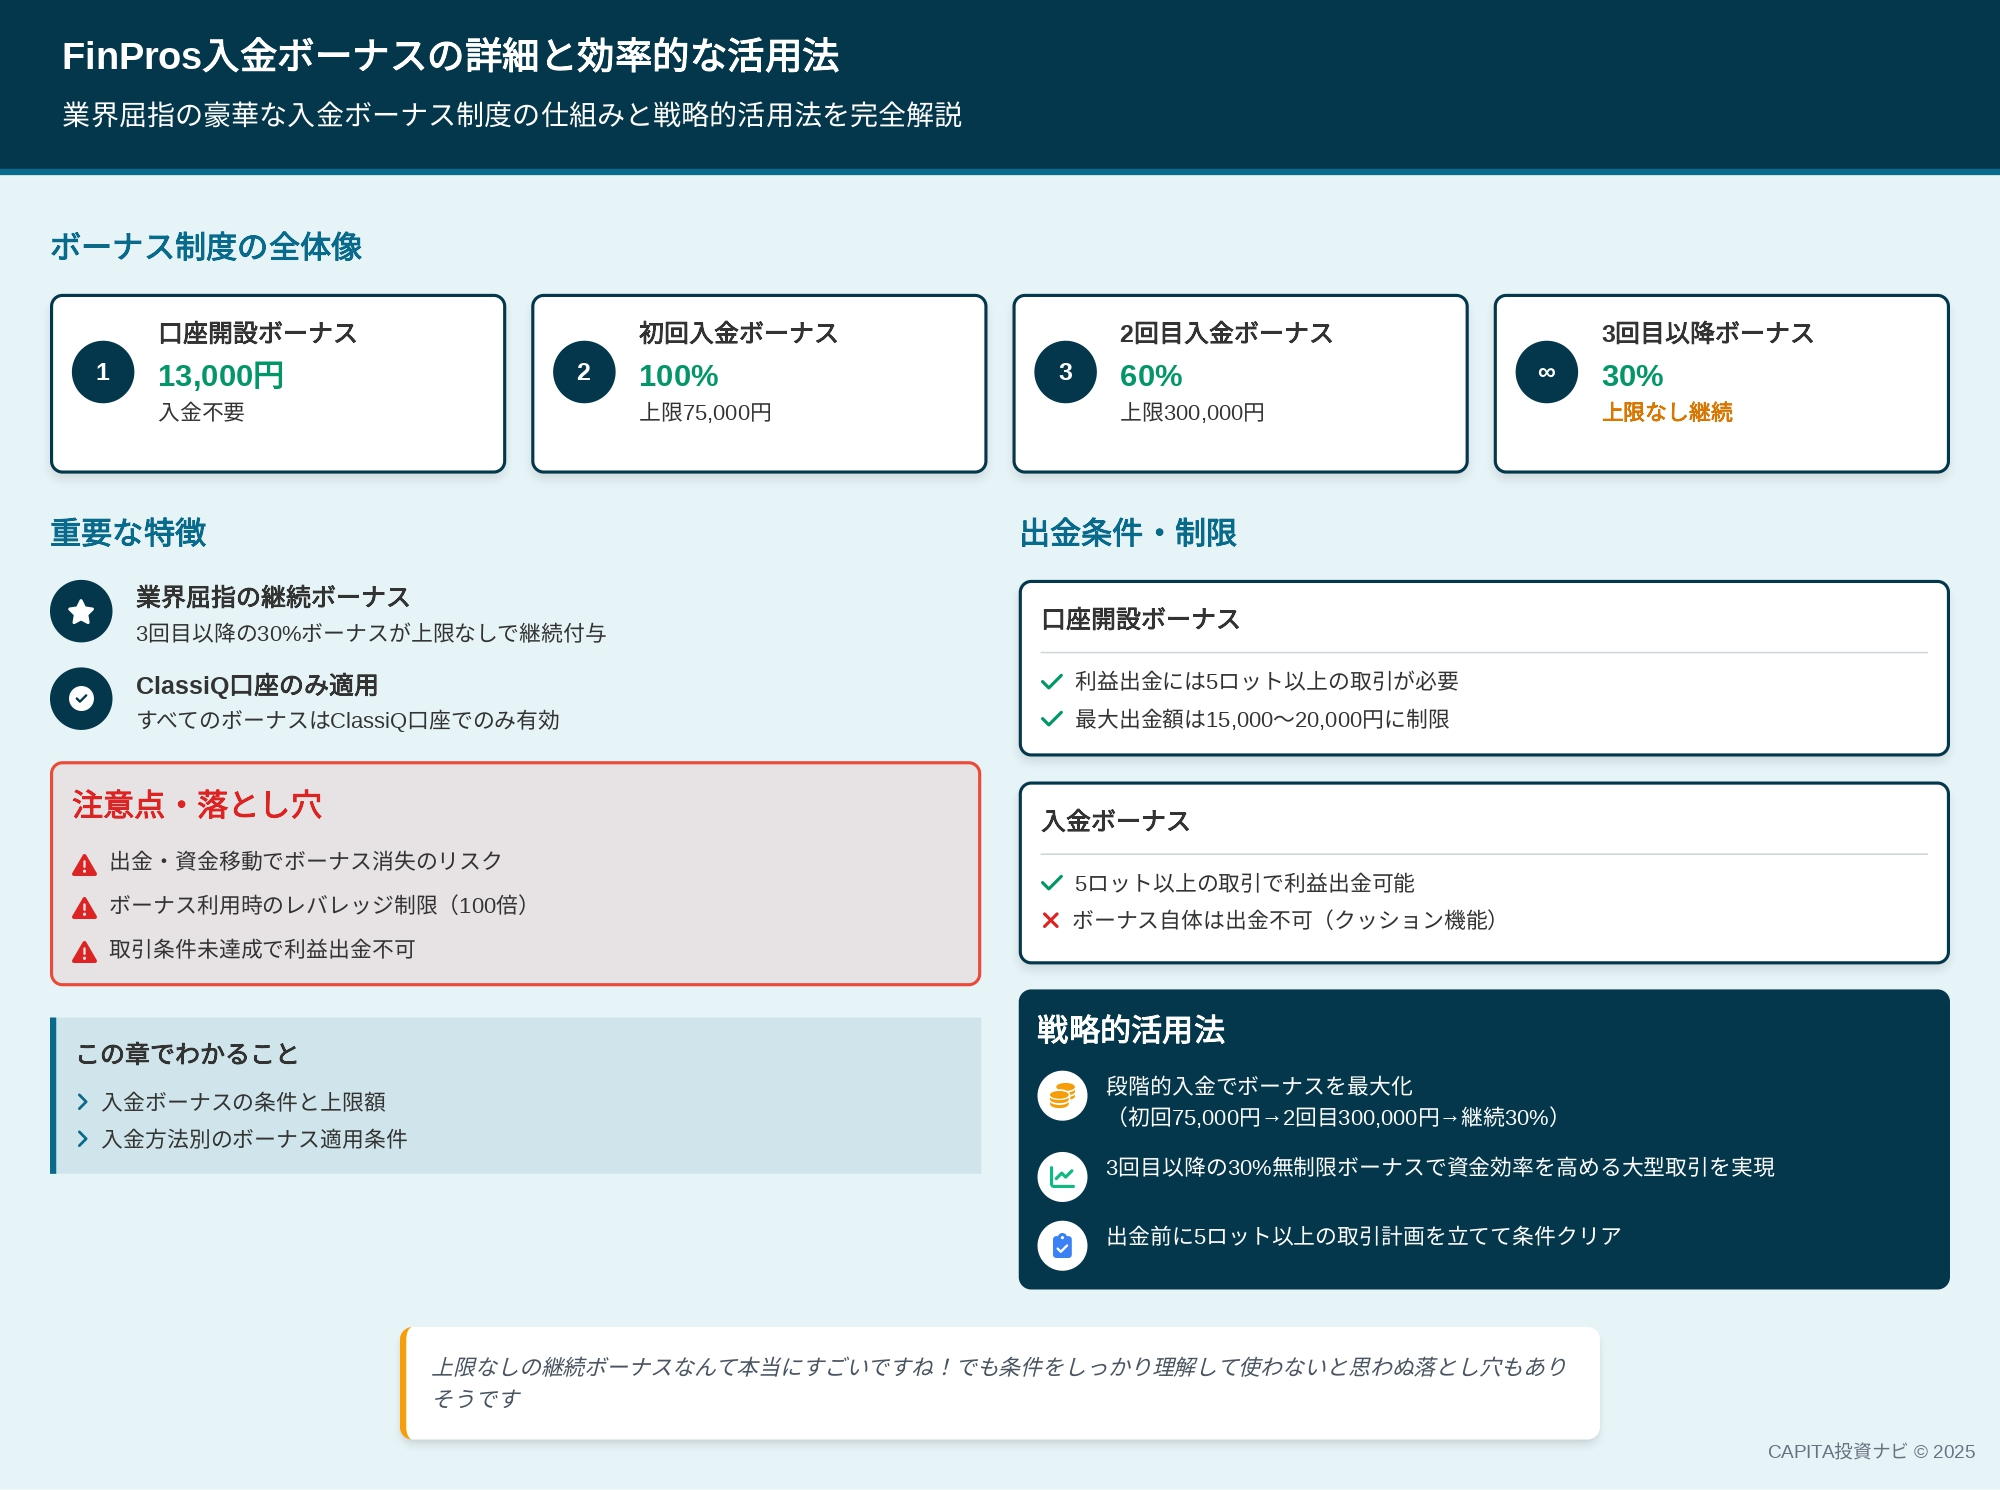Click the number 3 circle badge
This screenshot has width=2000, height=1490.
1065,372
